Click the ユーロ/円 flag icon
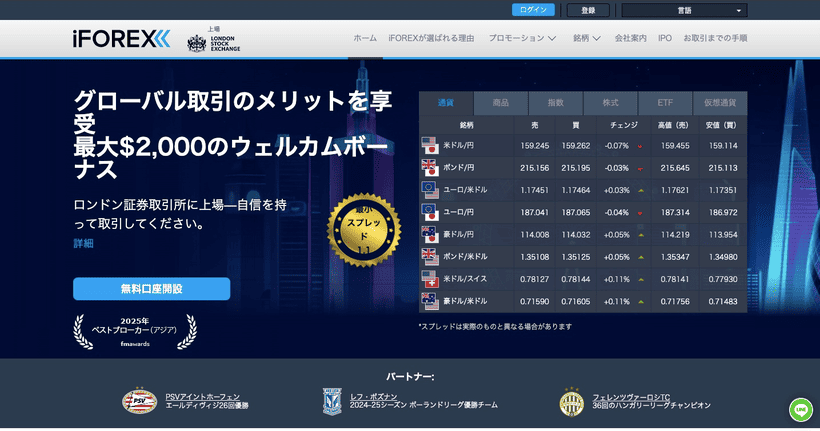This screenshot has height=431, width=820. coord(429,212)
